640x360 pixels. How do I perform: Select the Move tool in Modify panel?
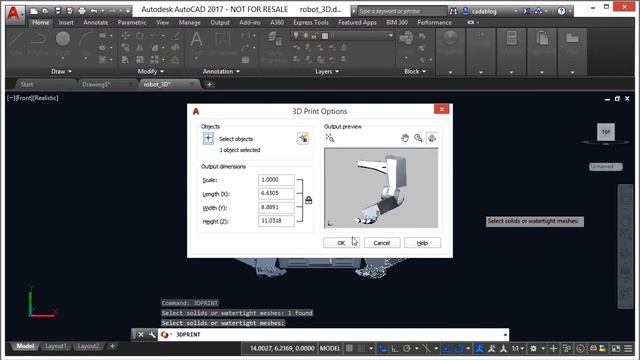pyautogui.click(x=125, y=36)
